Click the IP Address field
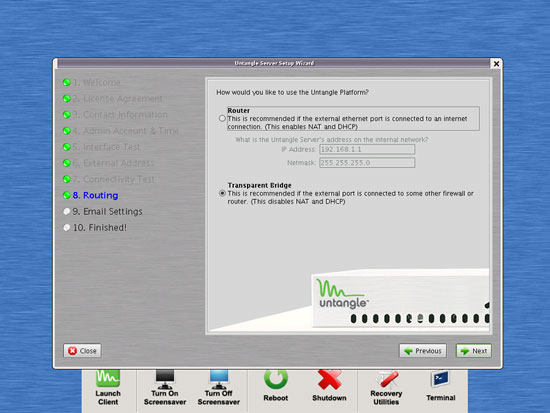550x413 pixels. click(x=367, y=149)
